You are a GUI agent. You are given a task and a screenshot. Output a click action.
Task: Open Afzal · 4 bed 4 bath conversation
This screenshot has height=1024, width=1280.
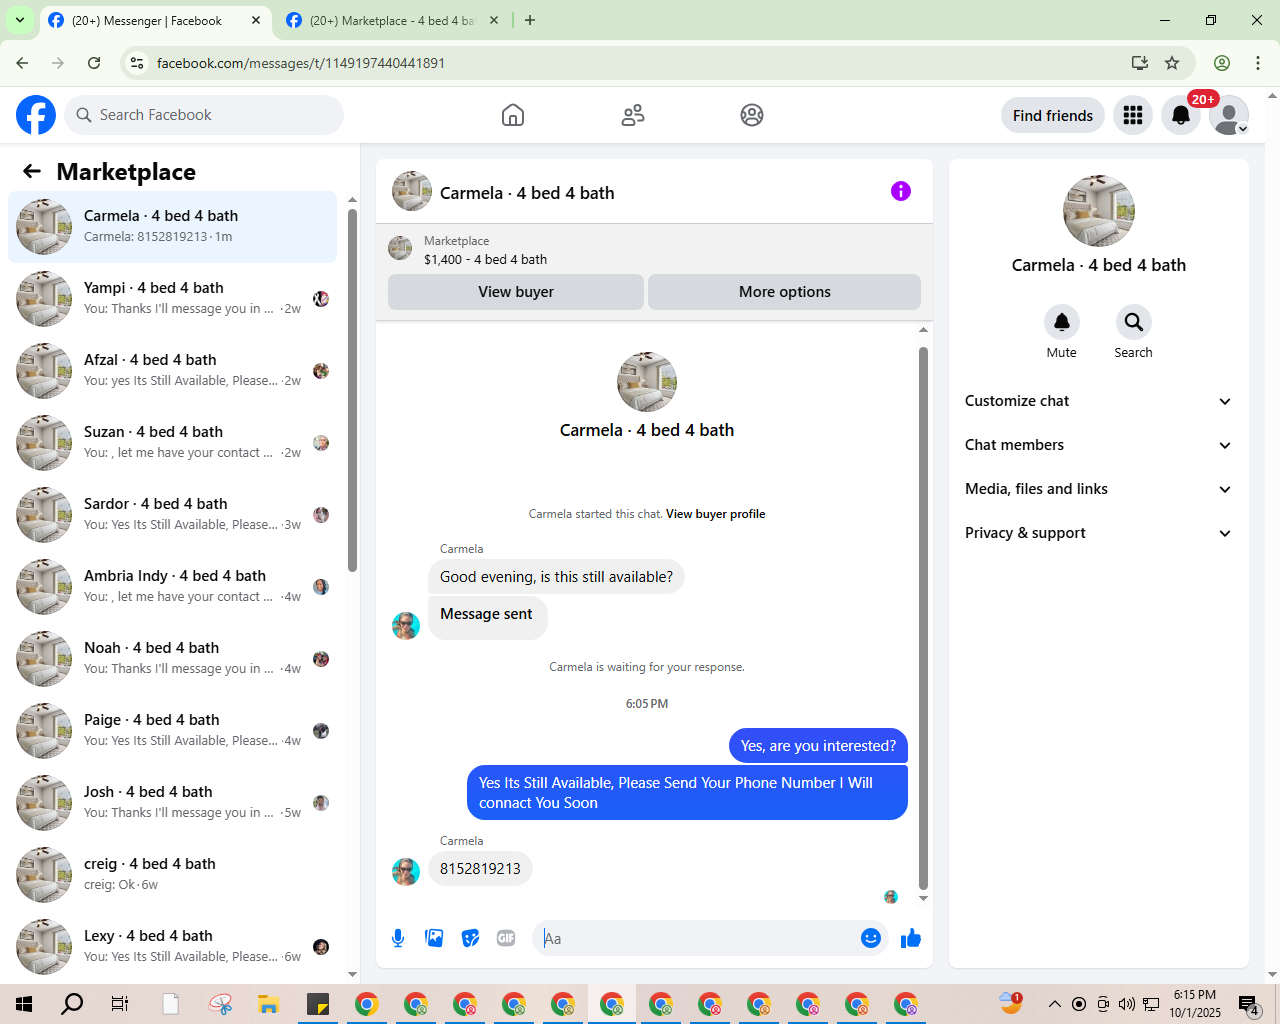coord(173,371)
